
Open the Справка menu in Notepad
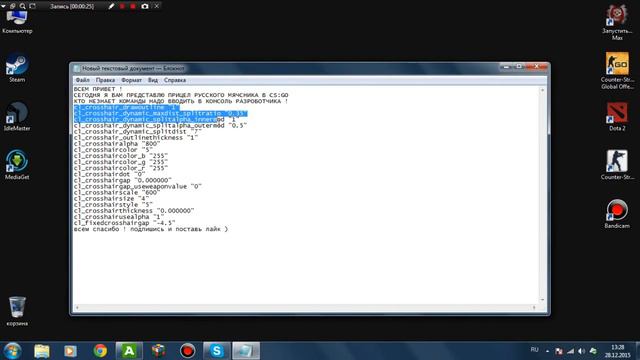coord(175,80)
